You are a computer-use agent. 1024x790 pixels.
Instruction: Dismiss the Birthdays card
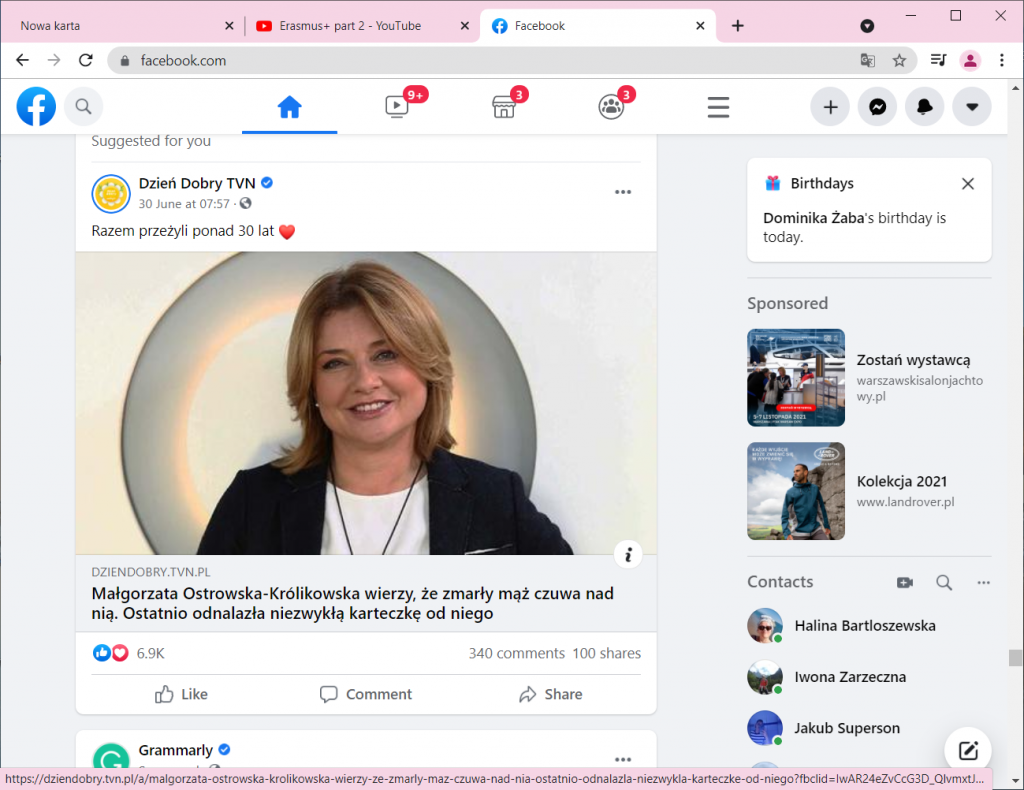pos(967,184)
